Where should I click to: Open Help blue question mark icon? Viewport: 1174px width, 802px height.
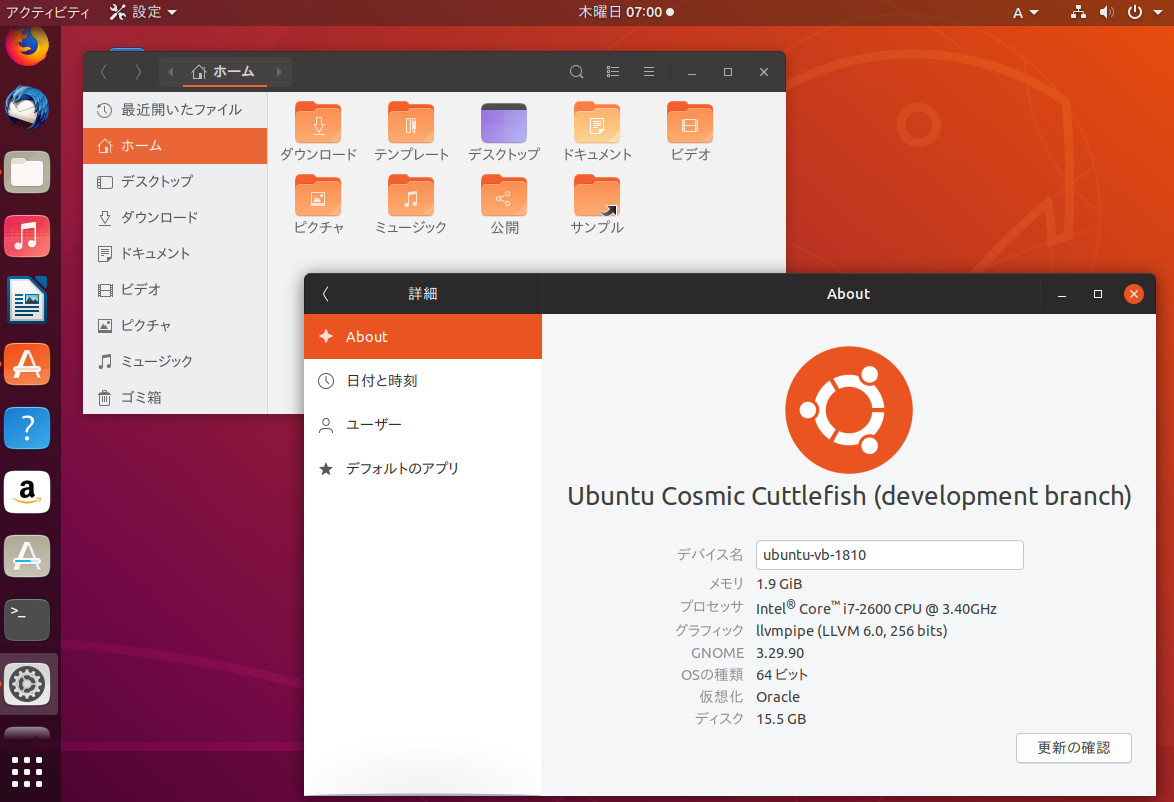[27, 428]
